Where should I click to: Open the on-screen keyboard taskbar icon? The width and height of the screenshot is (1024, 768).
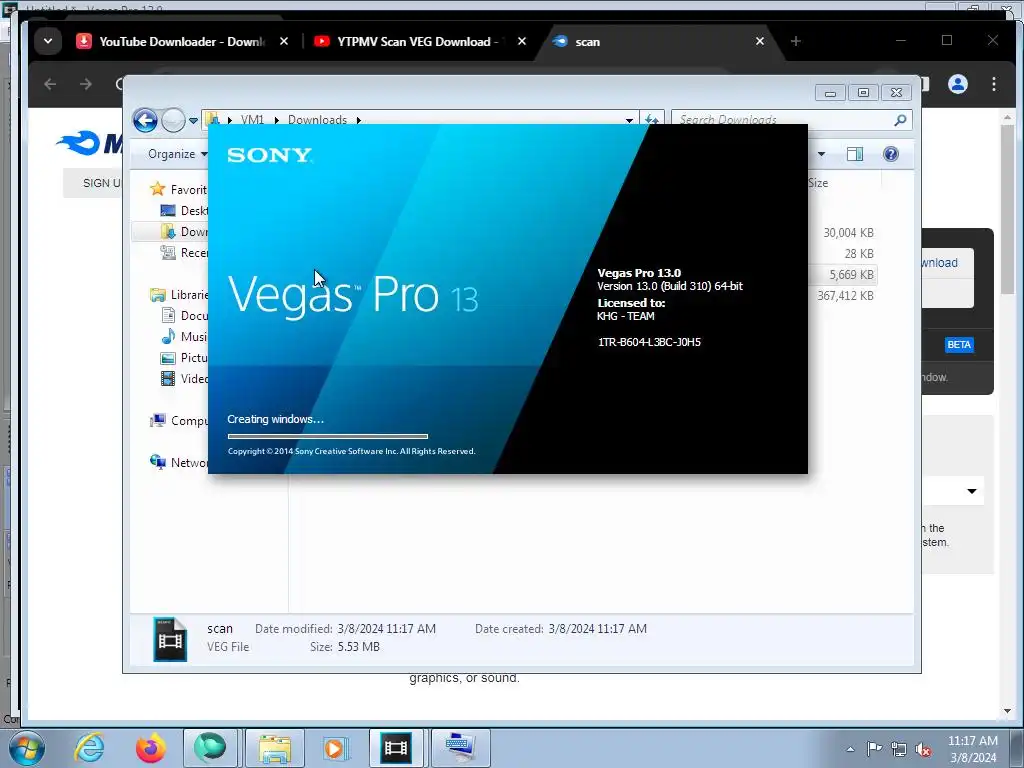(461, 748)
